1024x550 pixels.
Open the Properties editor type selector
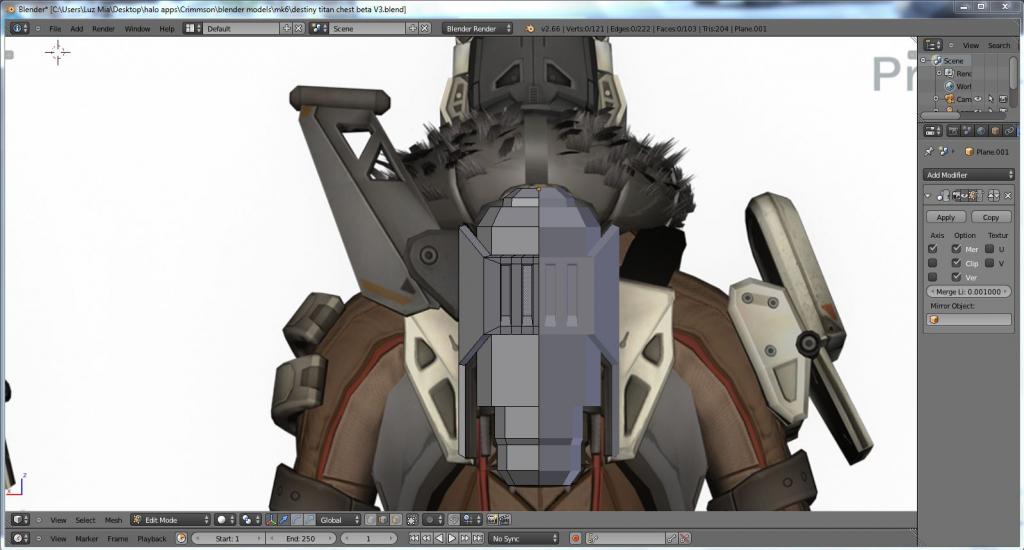pyautogui.click(x=933, y=131)
